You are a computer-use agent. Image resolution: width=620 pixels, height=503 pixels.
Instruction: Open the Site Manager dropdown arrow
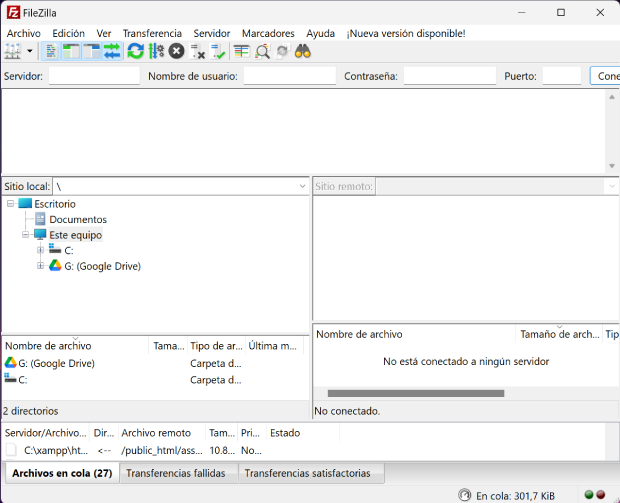pos(30,51)
